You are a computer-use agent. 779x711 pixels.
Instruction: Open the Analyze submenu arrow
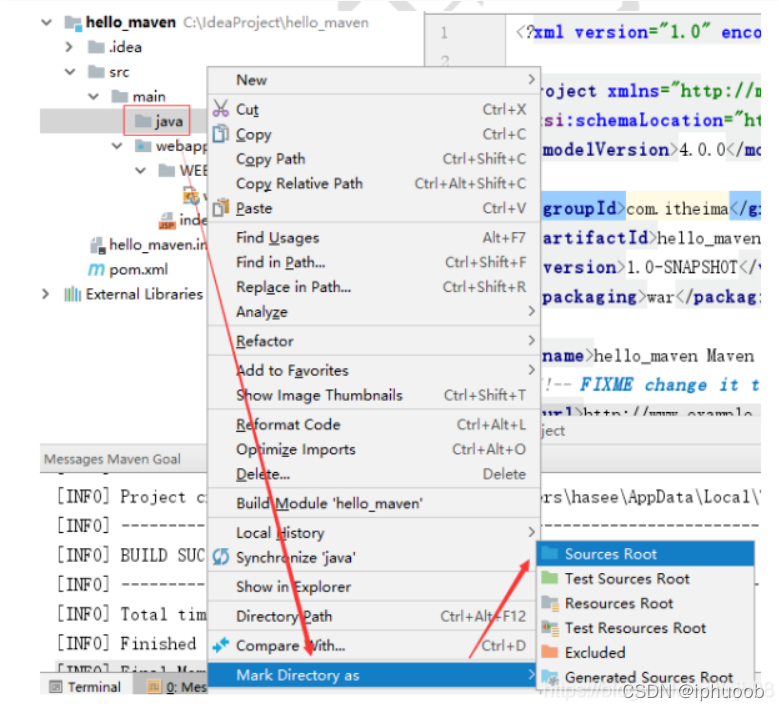(531, 312)
